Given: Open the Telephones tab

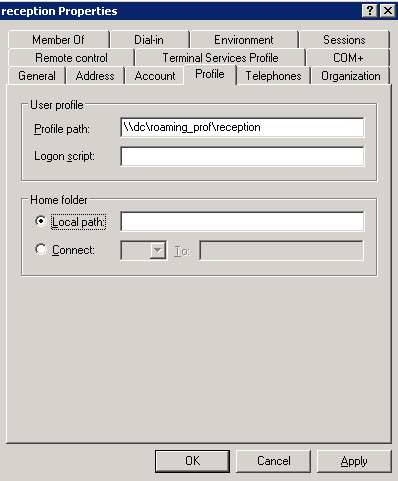Looking at the screenshot, I should pyautogui.click(x=273, y=76).
